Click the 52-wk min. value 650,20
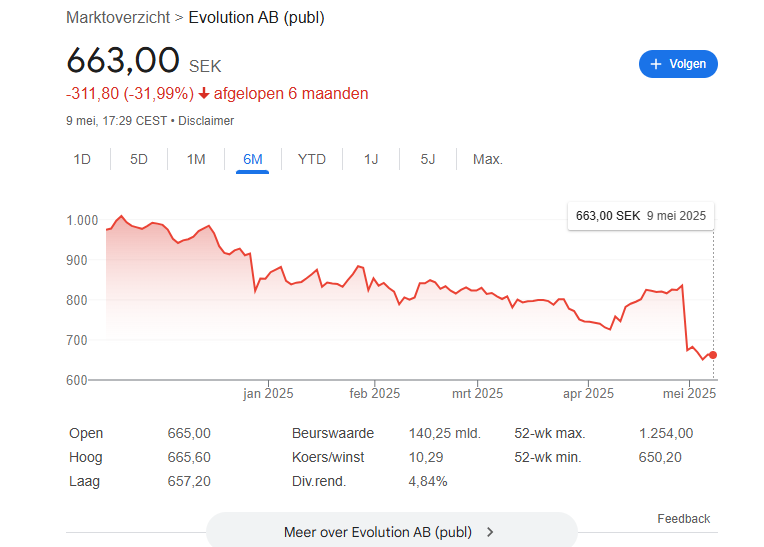 coord(660,457)
